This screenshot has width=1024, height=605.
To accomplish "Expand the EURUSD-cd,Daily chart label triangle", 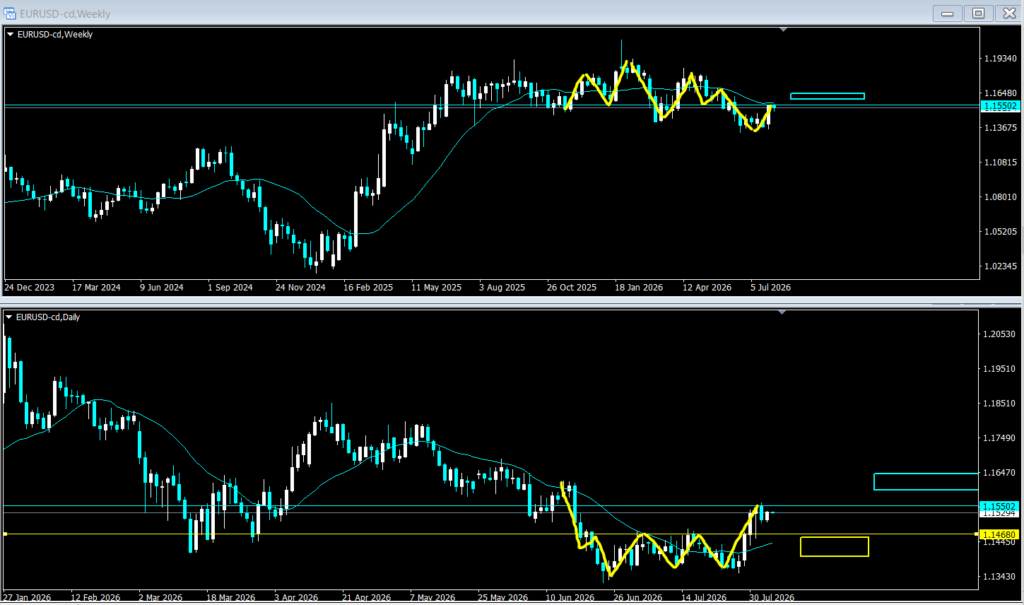I will [9, 317].
